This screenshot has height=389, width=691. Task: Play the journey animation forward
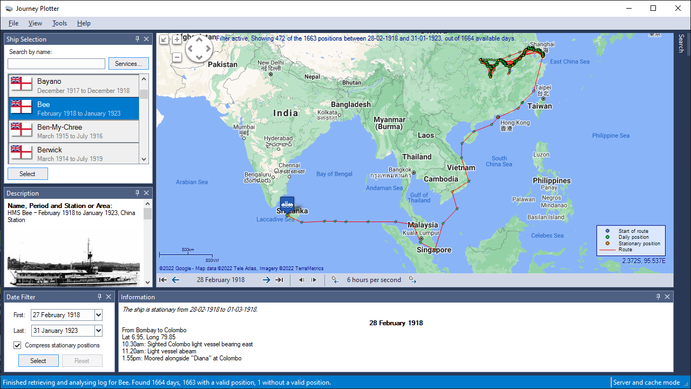tap(314, 280)
